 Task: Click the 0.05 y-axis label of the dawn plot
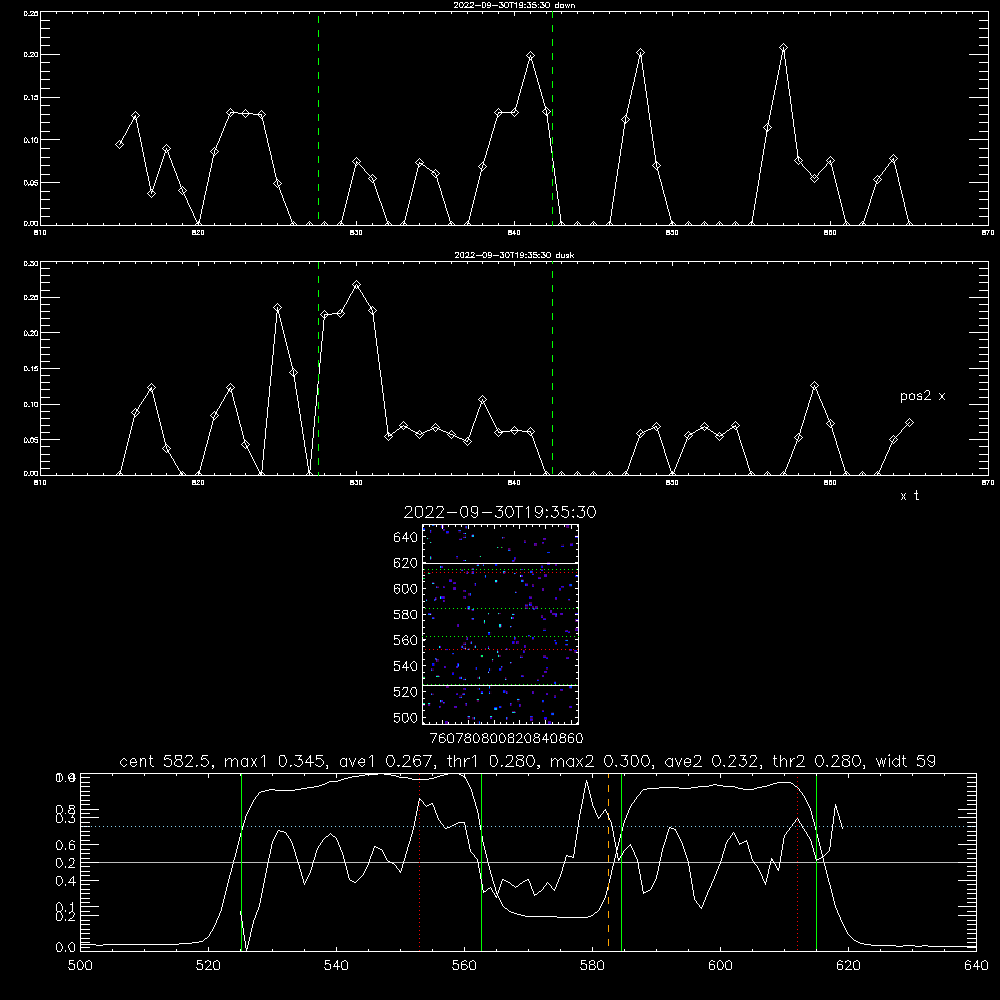(x=31, y=182)
